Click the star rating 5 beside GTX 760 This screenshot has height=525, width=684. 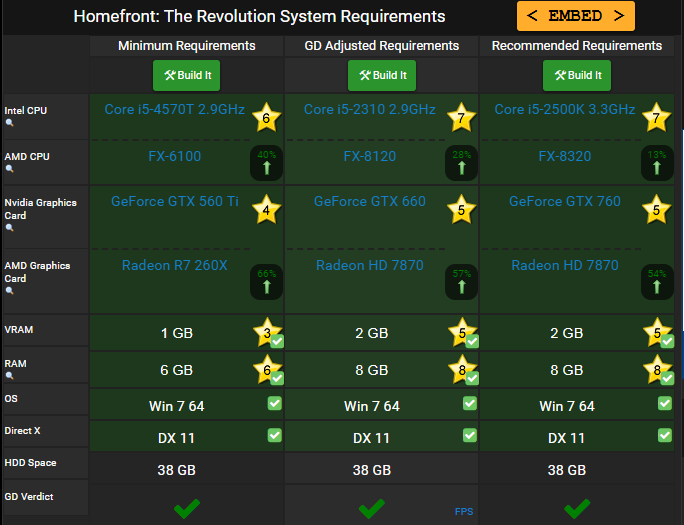point(656,209)
